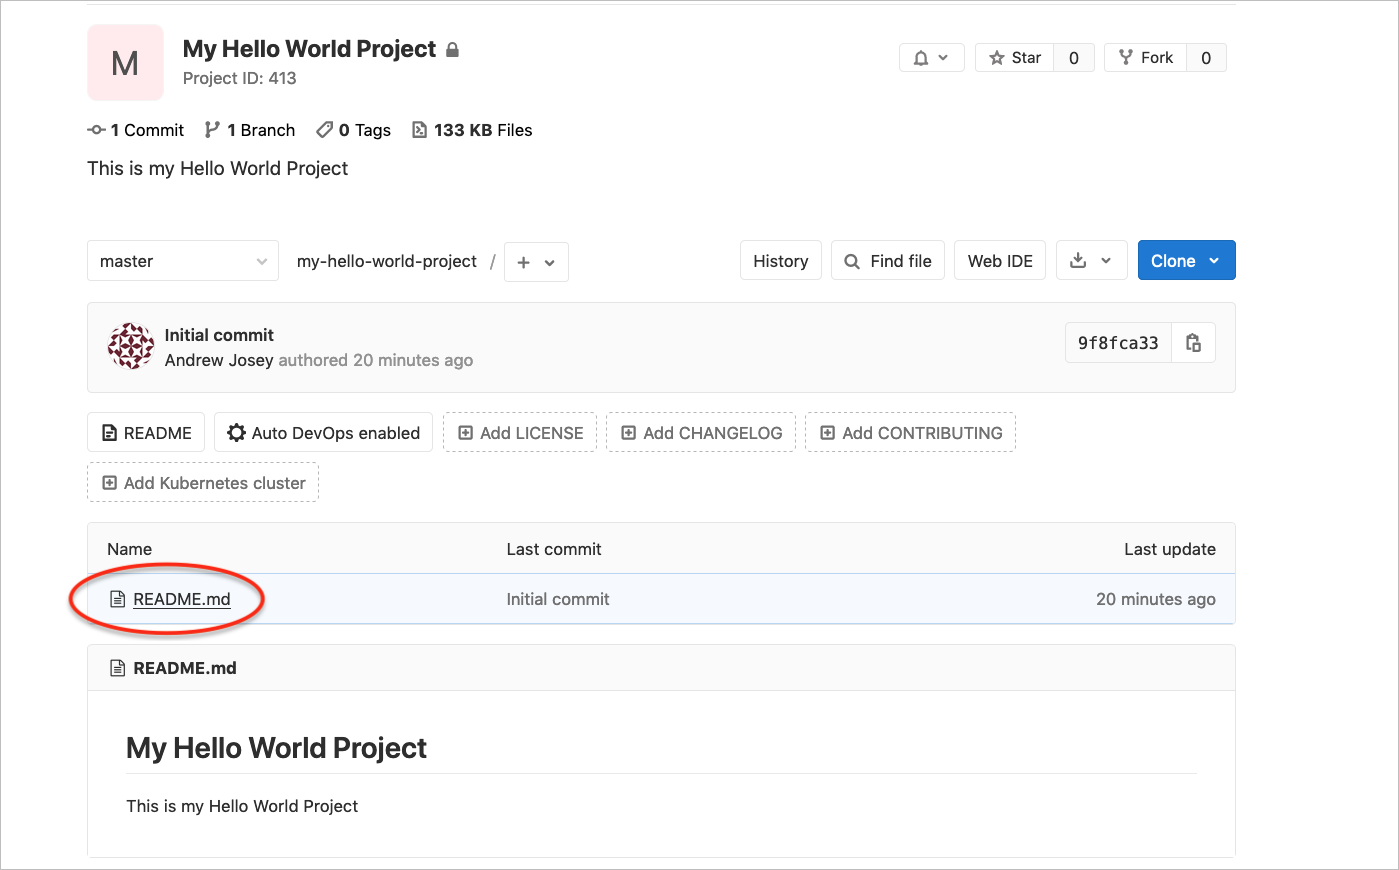Open the download source code dropdown
Screen dimensions: 1399x870
point(1092,261)
